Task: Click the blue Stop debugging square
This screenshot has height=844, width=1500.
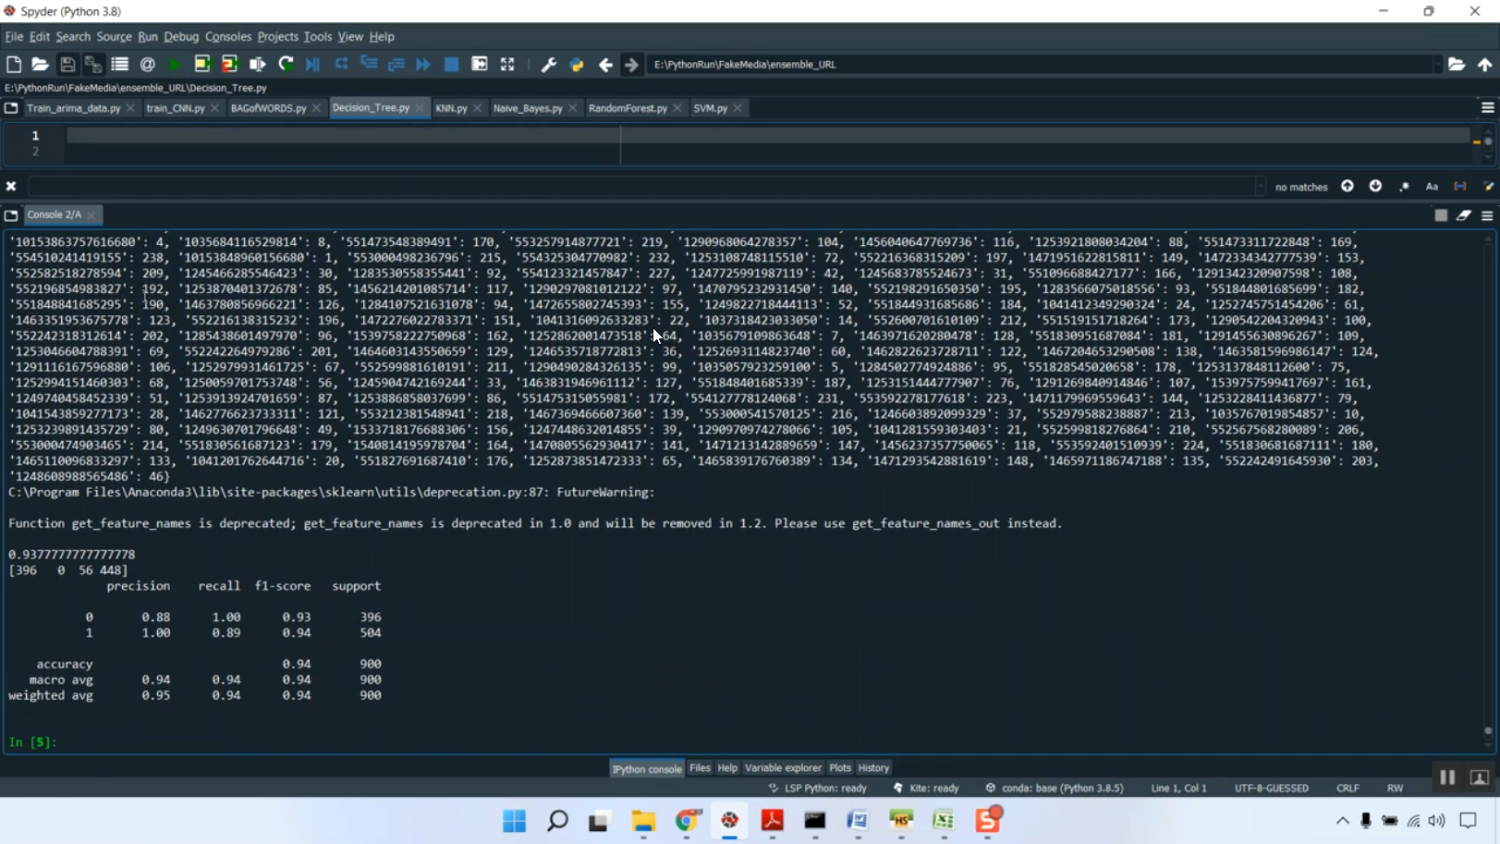Action: 451,64
